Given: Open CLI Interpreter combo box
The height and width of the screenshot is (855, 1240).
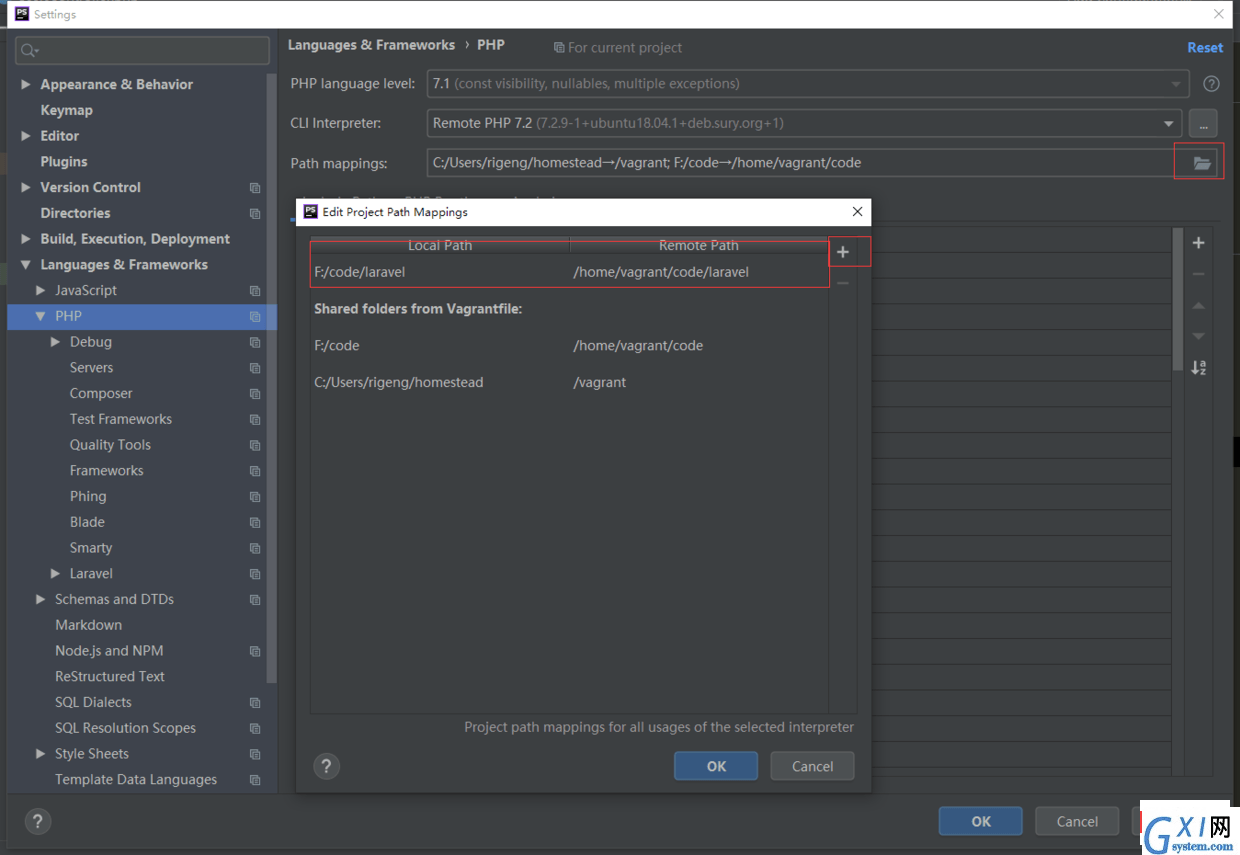Looking at the screenshot, I should click(804, 124).
